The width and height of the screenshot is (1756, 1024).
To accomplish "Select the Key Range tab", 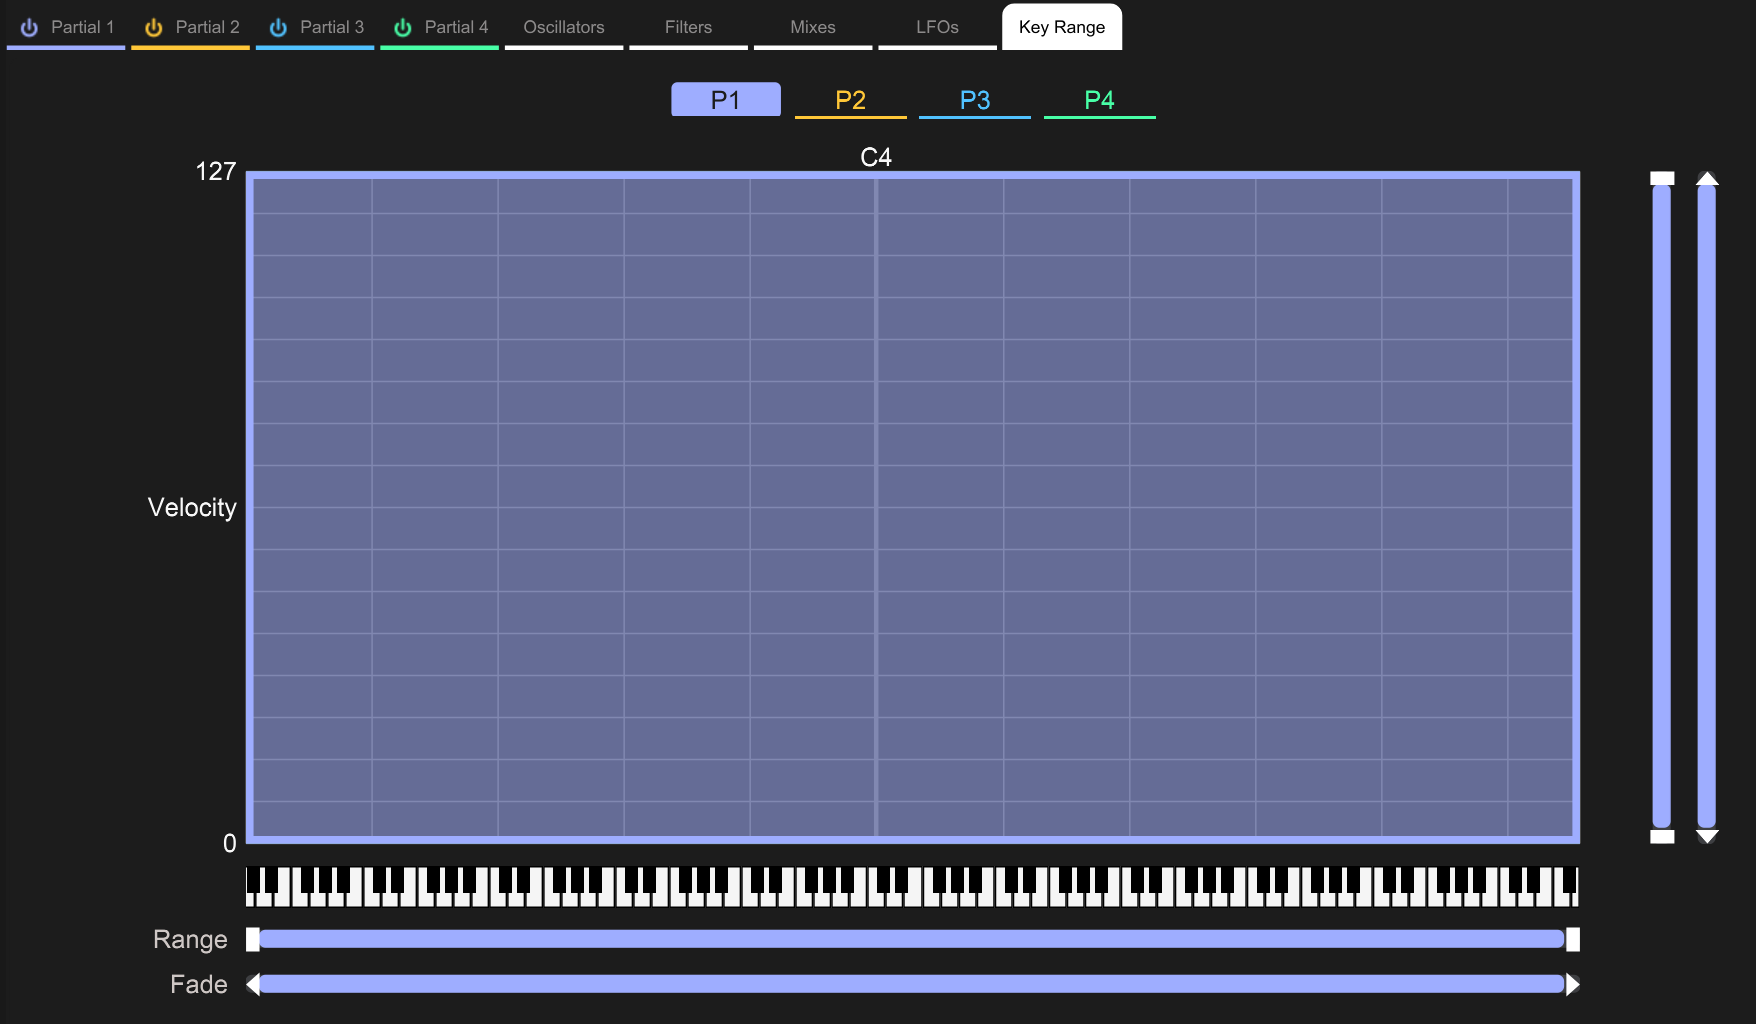I will coord(1062,27).
